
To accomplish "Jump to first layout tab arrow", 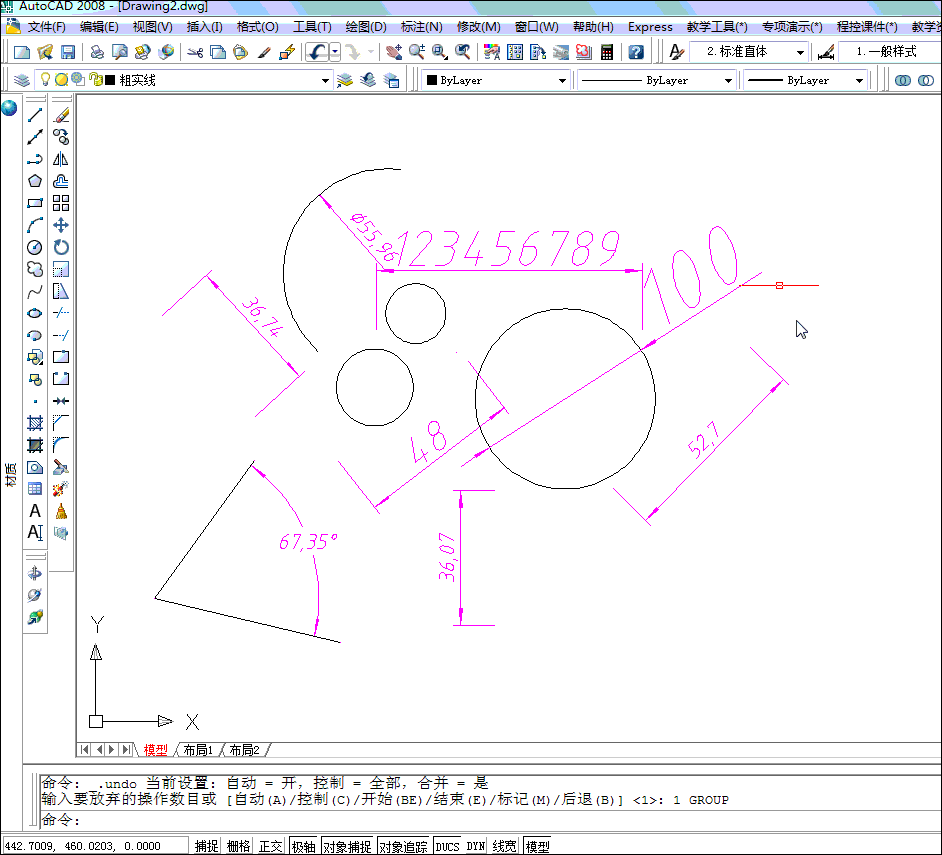I will (x=85, y=749).
